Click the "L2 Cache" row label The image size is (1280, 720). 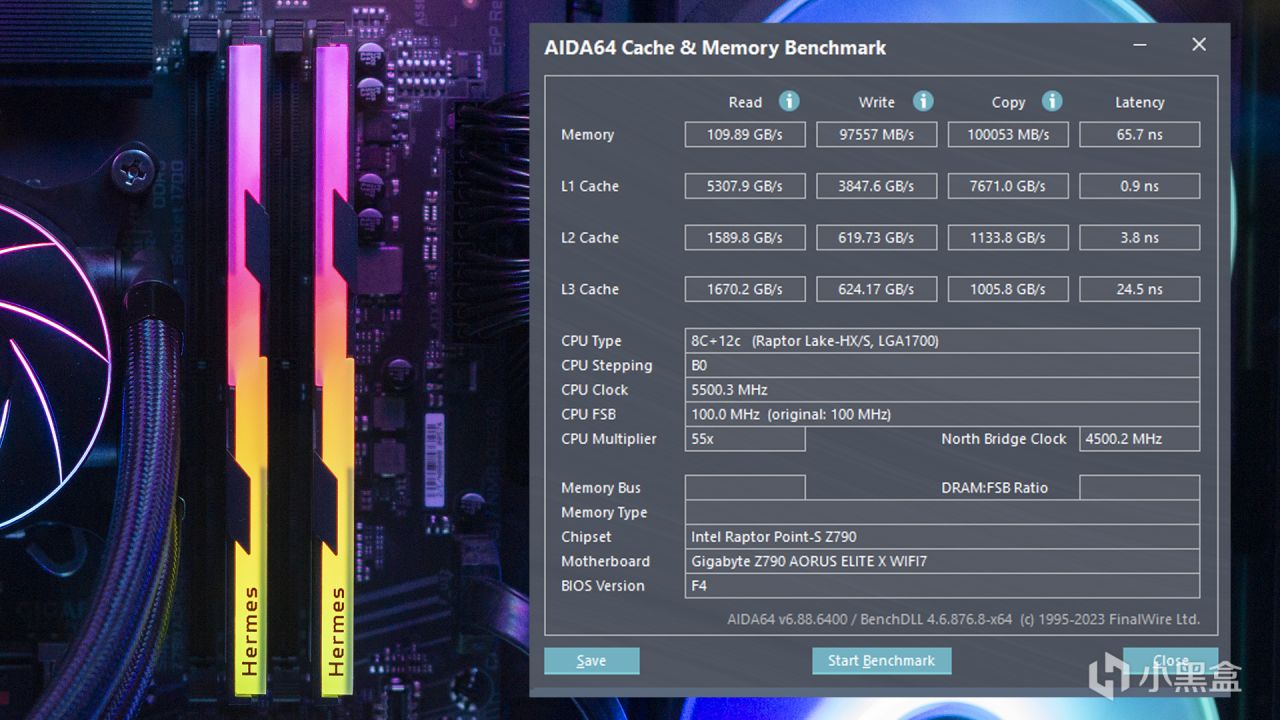590,237
